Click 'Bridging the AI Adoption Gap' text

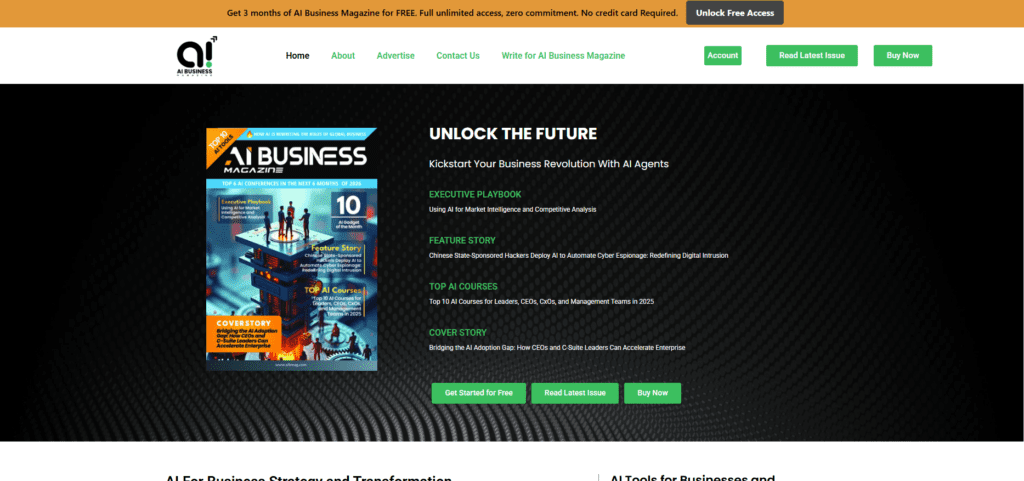[557, 347]
